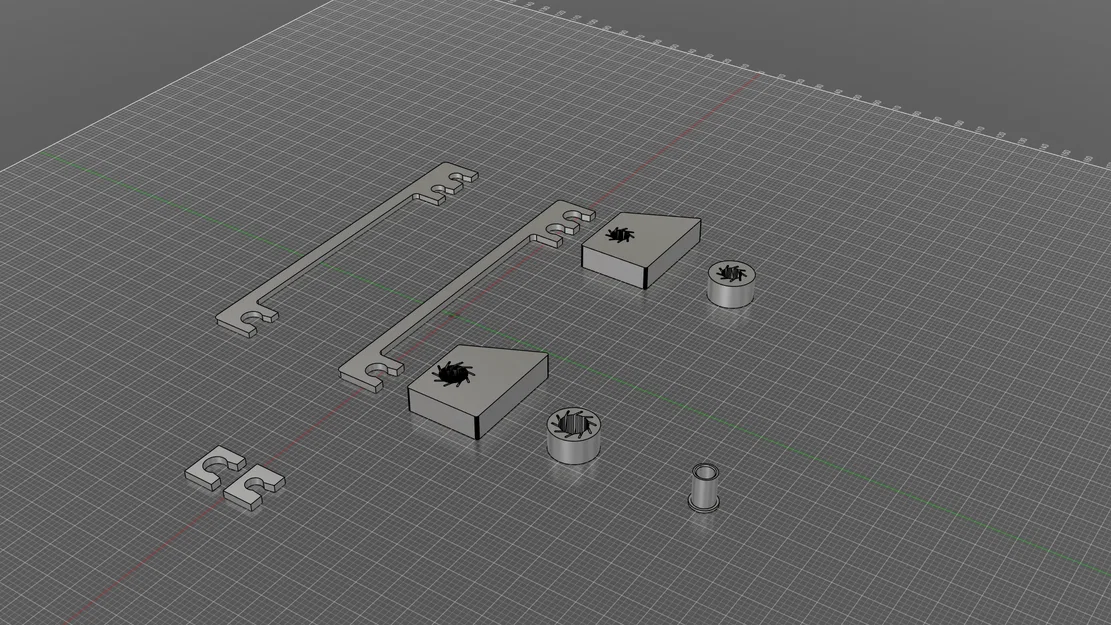Pick the lower pentagon block with splined hole

coord(478,391)
